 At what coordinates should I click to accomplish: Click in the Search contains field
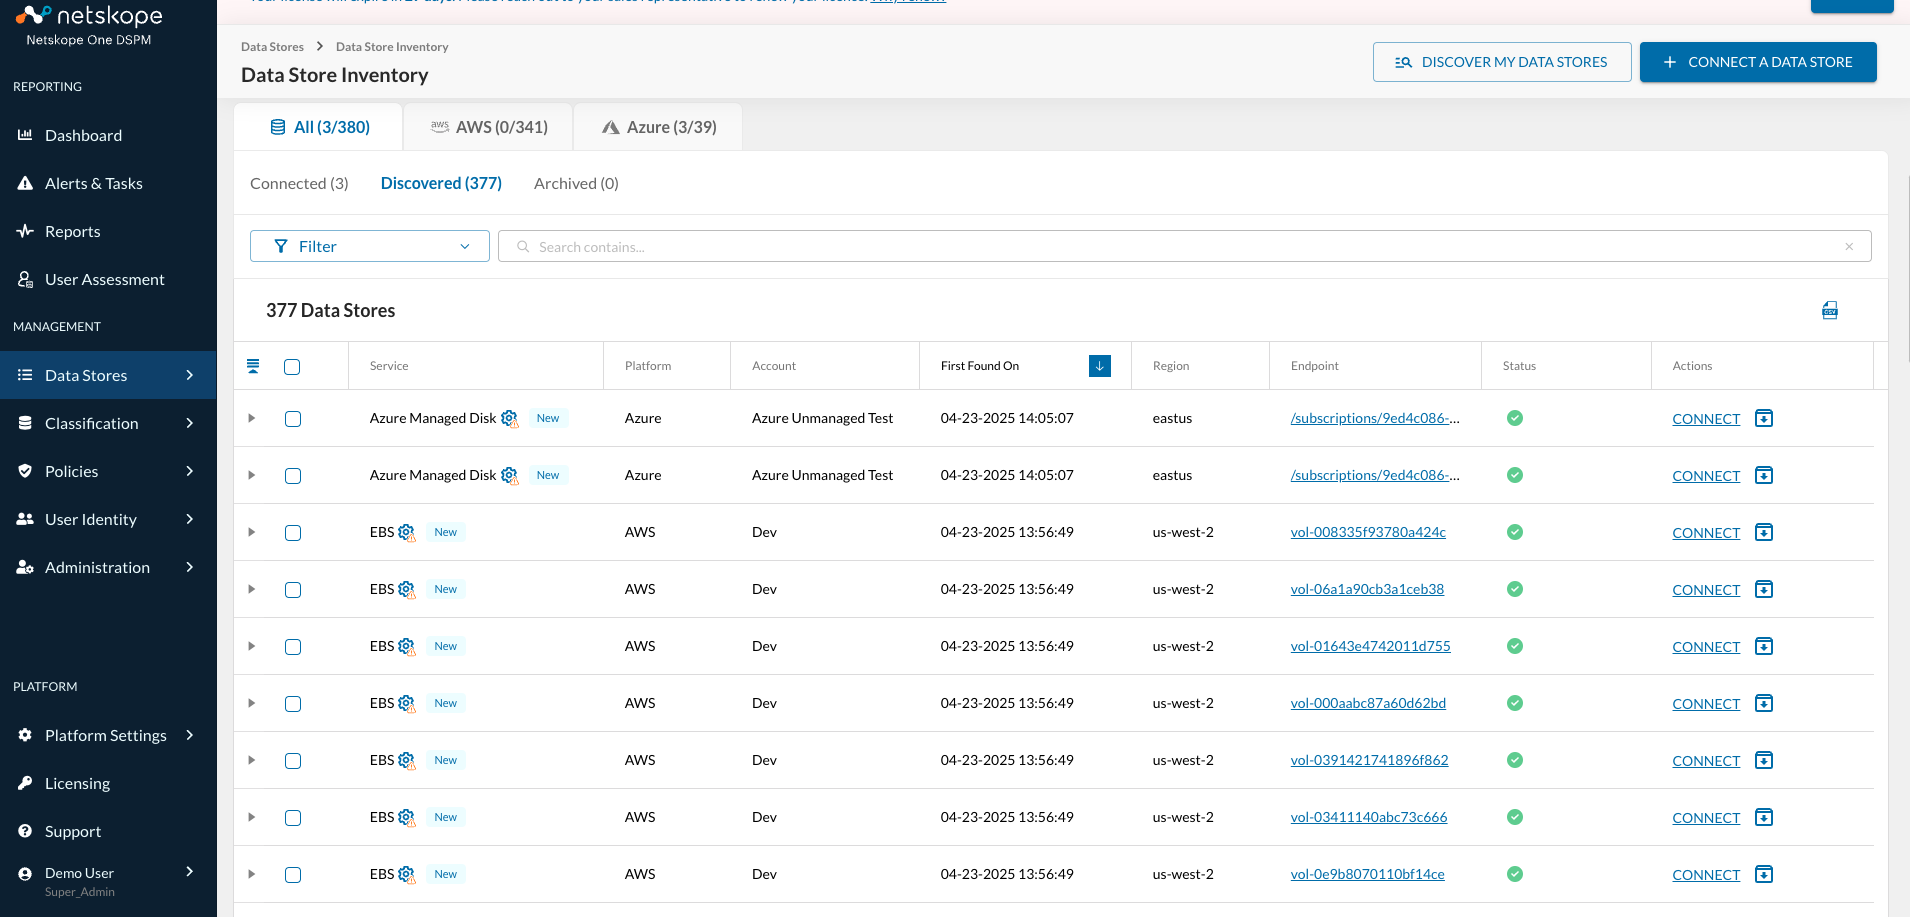pyautogui.click(x=1185, y=247)
